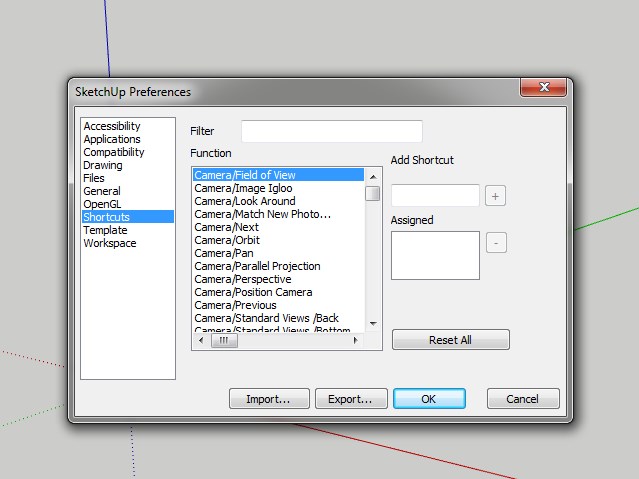Select Camera/Next function
639x479 pixels.
[x=278, y=227]
